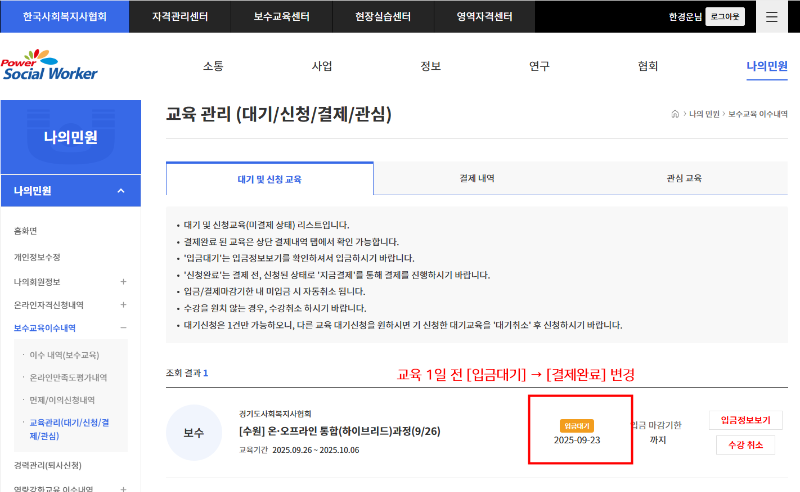Screen dimensions: 800x492
Task: Expand the 온라인자격신청내역 submenu
Action: (123, 304)
